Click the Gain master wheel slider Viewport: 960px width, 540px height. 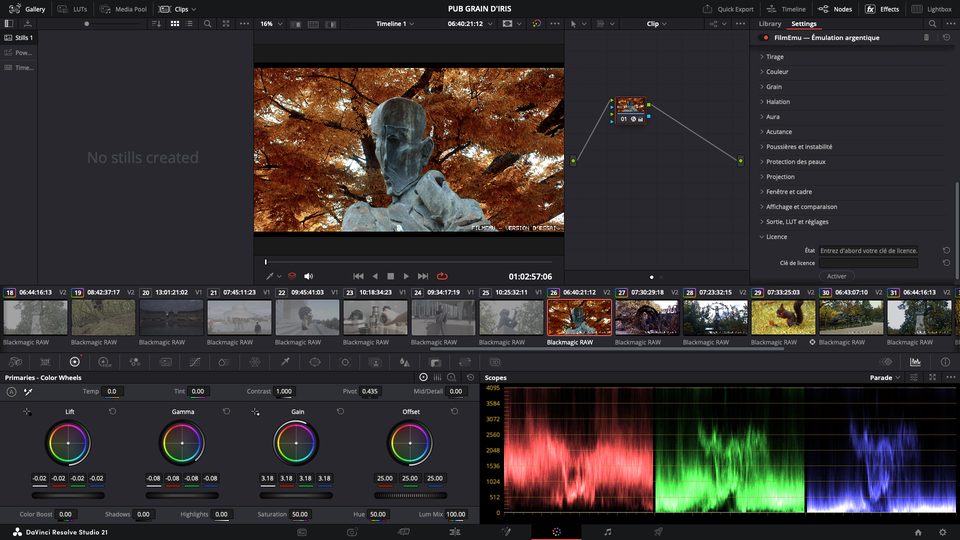coord(296,495)
